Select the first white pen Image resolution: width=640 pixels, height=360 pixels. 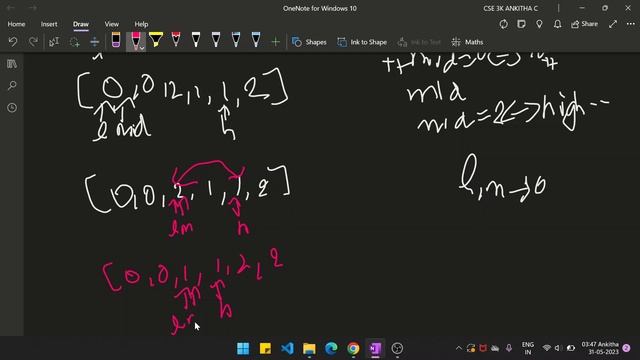[x=196, y=40]
